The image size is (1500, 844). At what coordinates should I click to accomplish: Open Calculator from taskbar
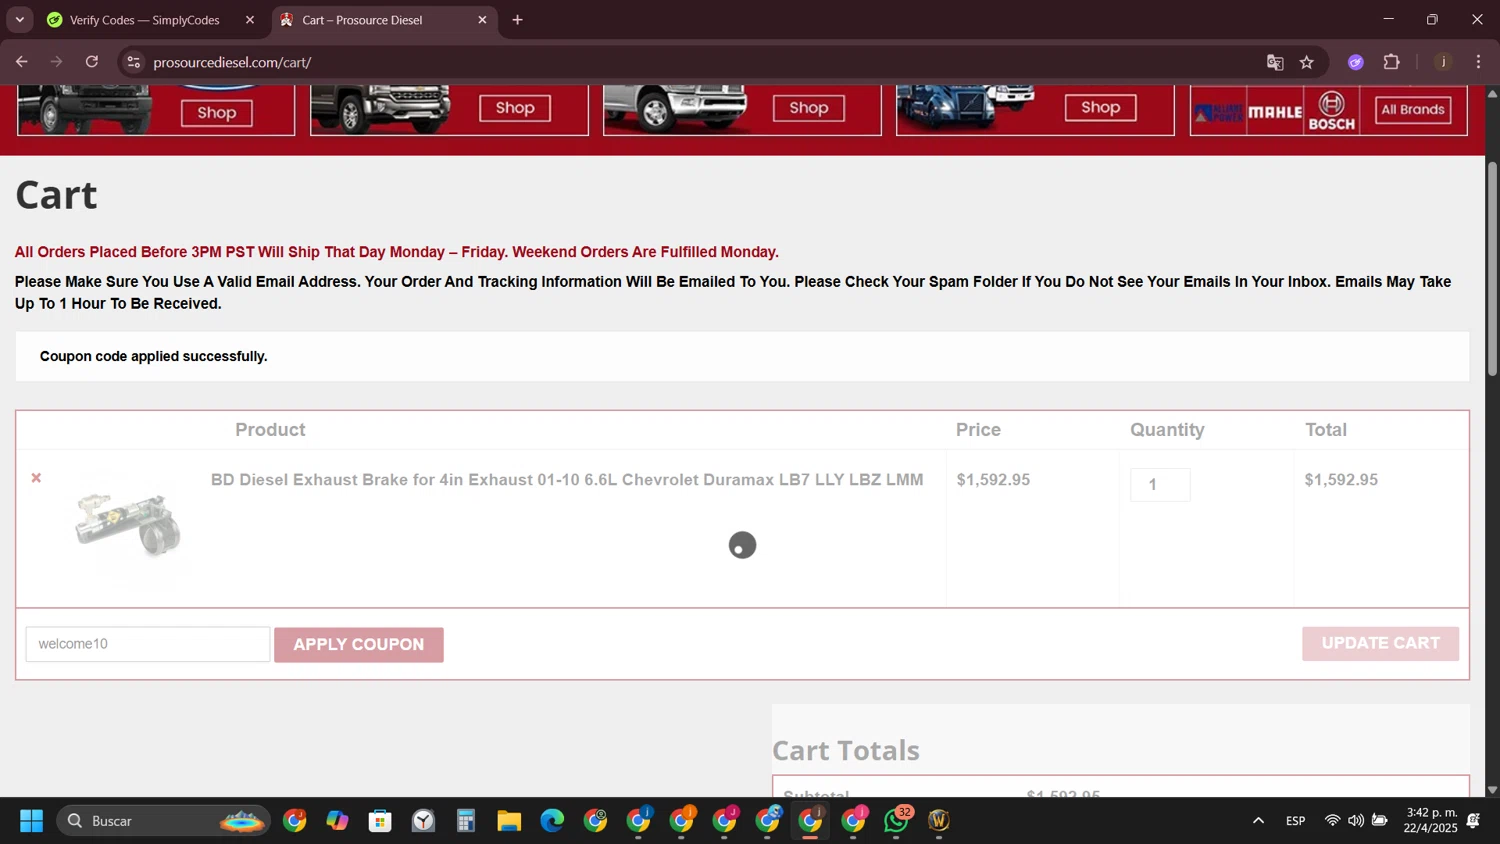point(466,821)
